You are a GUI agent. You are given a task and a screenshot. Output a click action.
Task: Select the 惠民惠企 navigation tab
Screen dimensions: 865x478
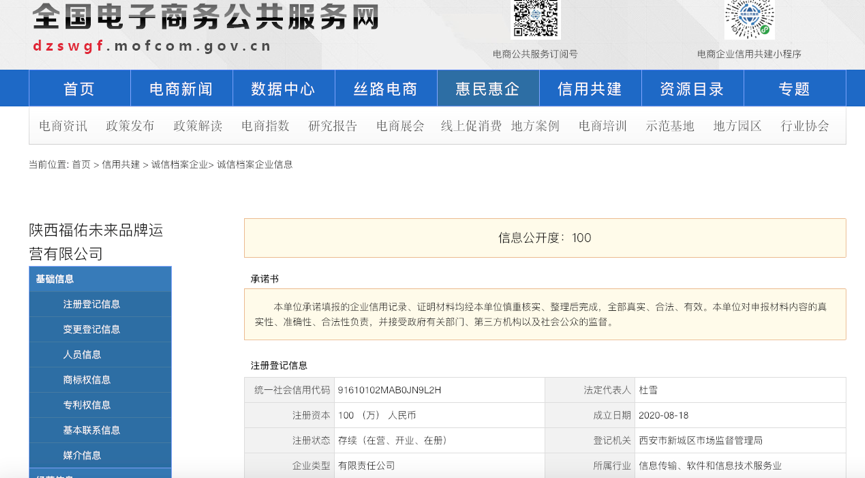pos(488,88)
